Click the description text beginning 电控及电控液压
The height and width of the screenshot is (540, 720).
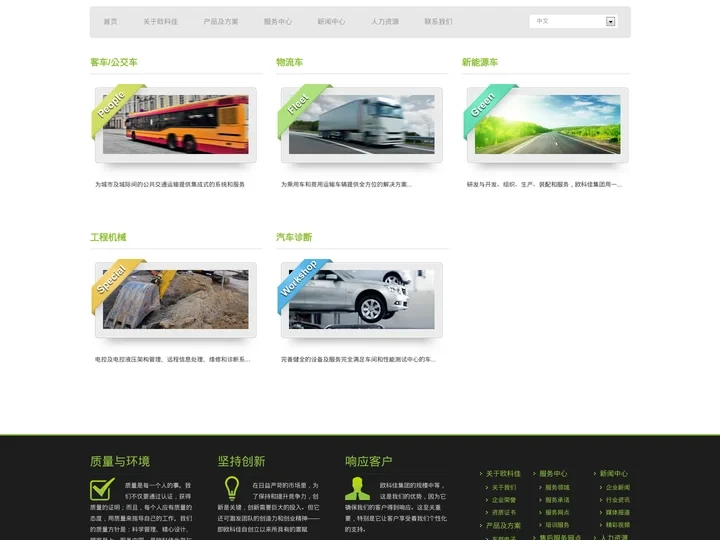172,359
